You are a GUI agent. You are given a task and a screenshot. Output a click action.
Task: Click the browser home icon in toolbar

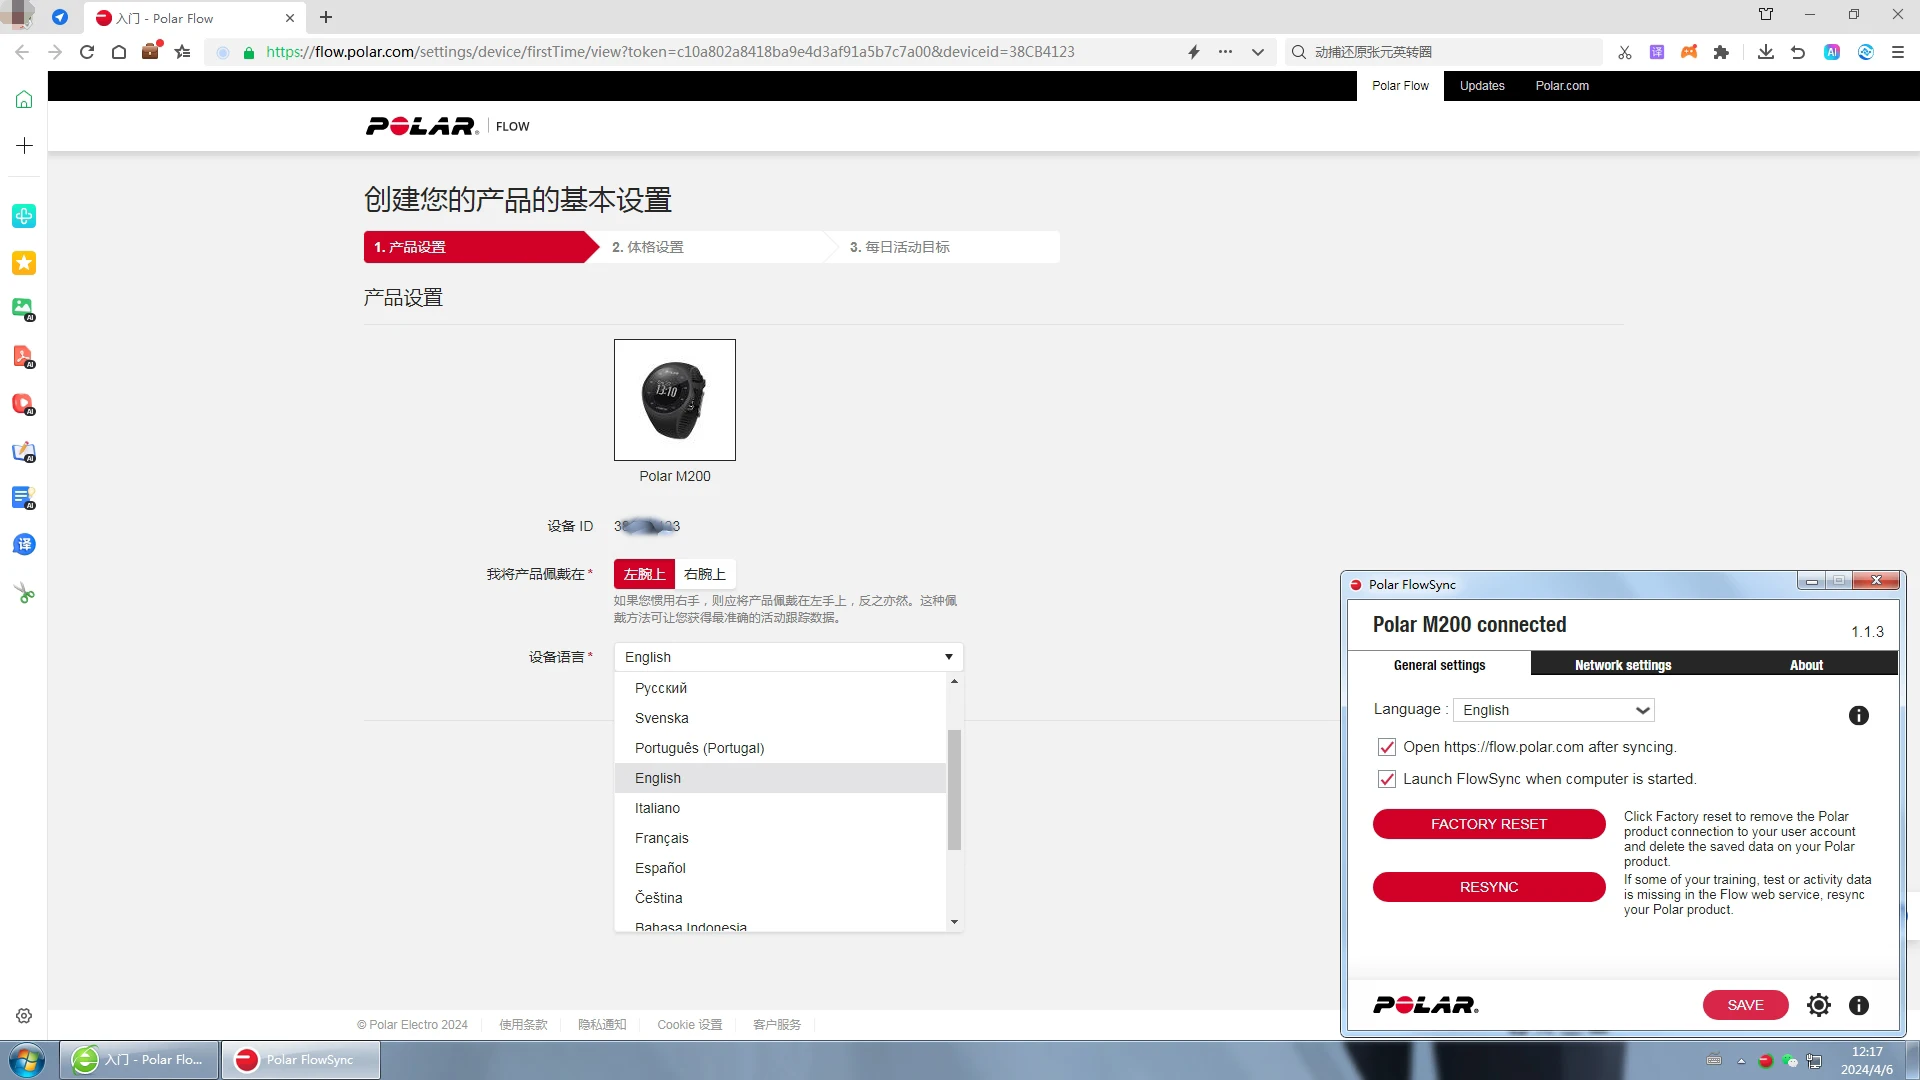(119, 52)
